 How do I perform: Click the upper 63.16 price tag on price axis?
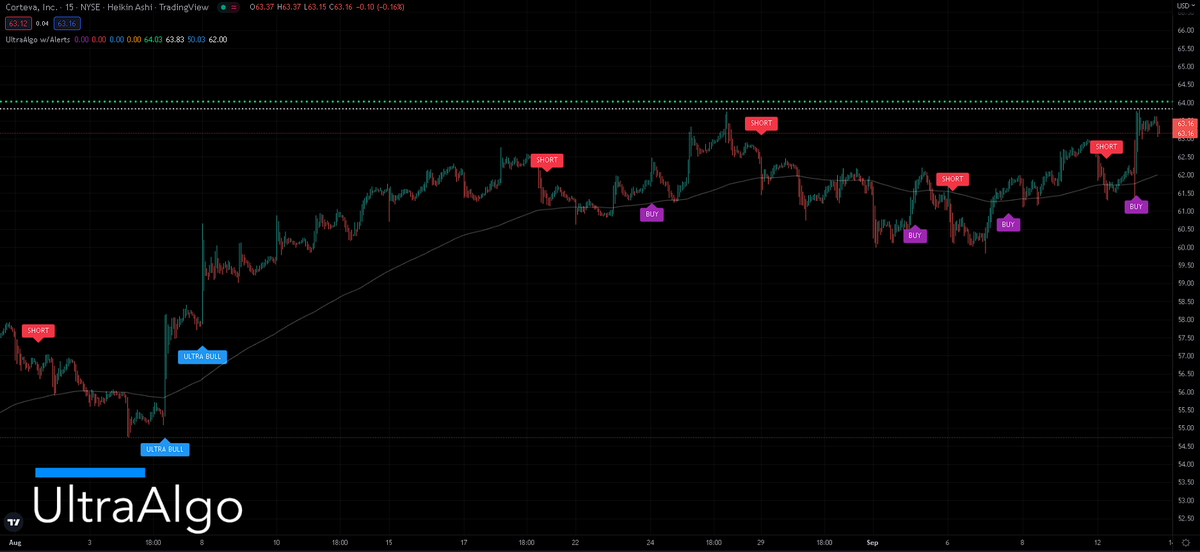tap(1185, 123)
